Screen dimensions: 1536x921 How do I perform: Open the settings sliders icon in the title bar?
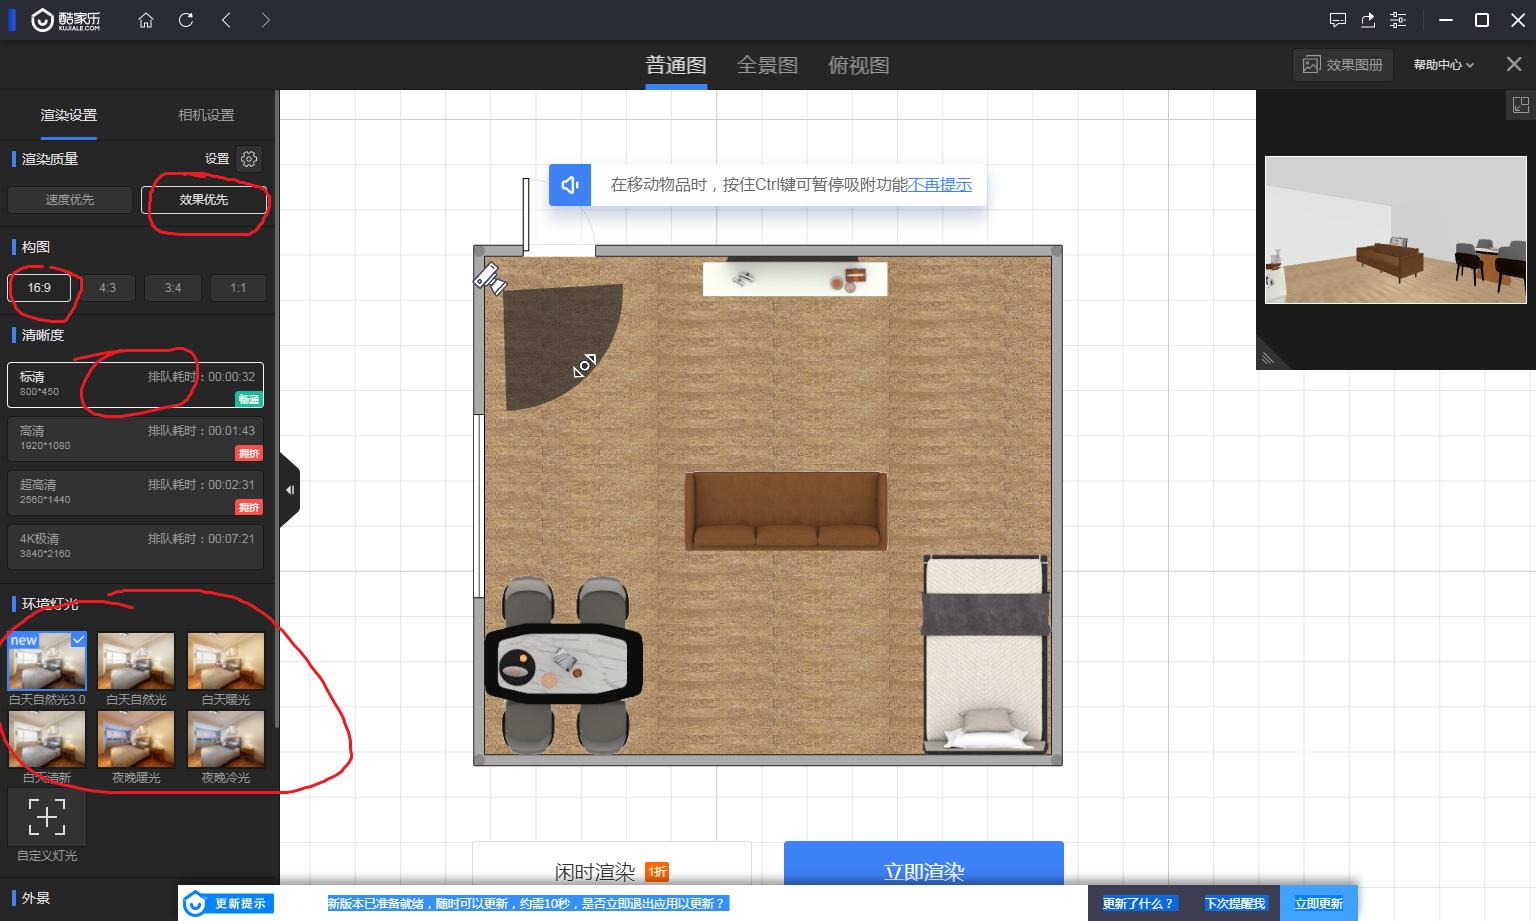point(1398,20)
